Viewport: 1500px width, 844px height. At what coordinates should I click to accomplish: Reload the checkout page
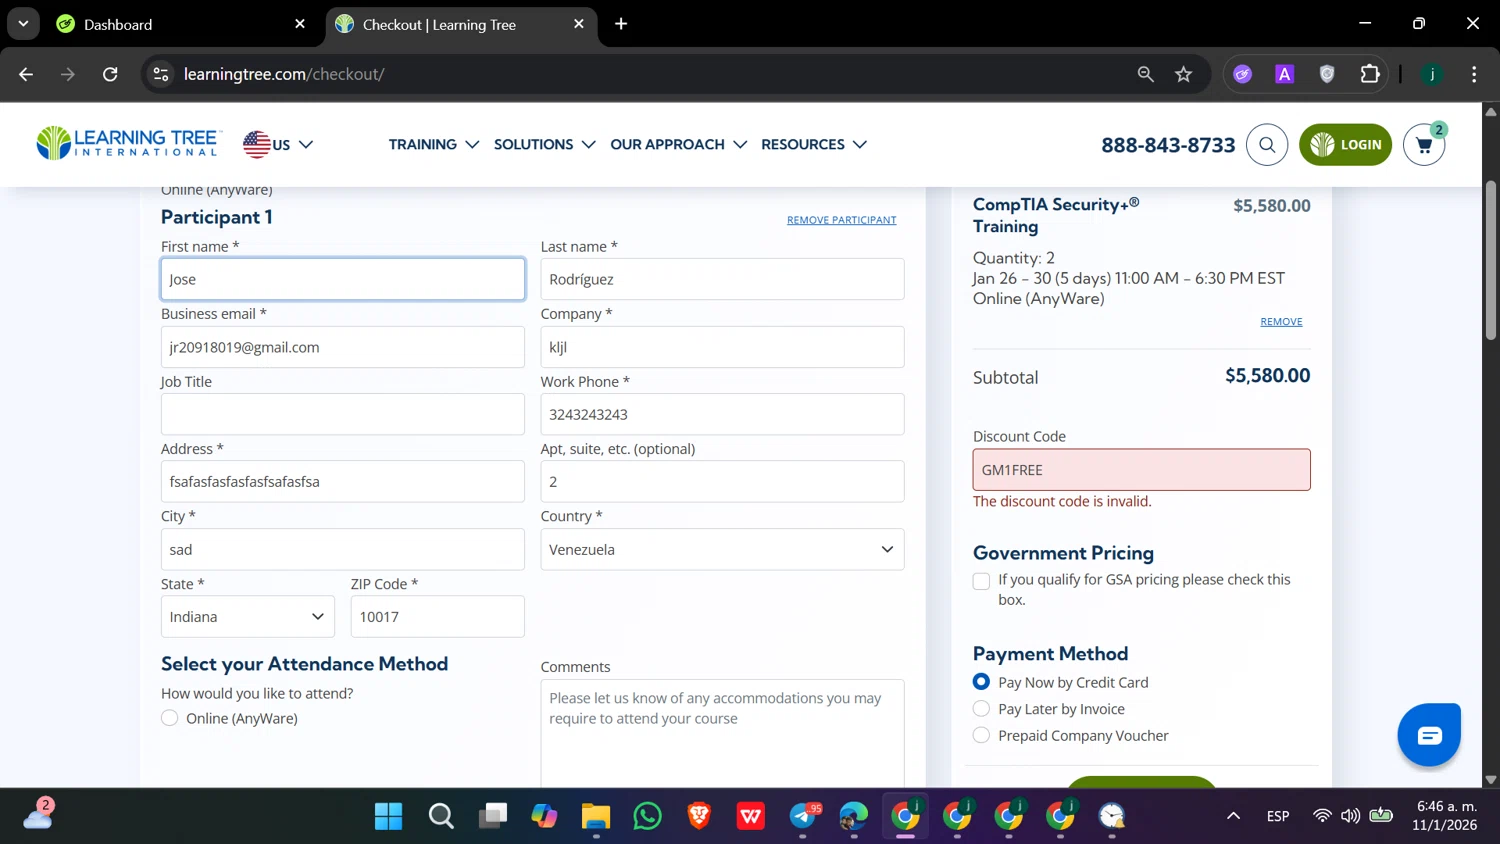110,74
